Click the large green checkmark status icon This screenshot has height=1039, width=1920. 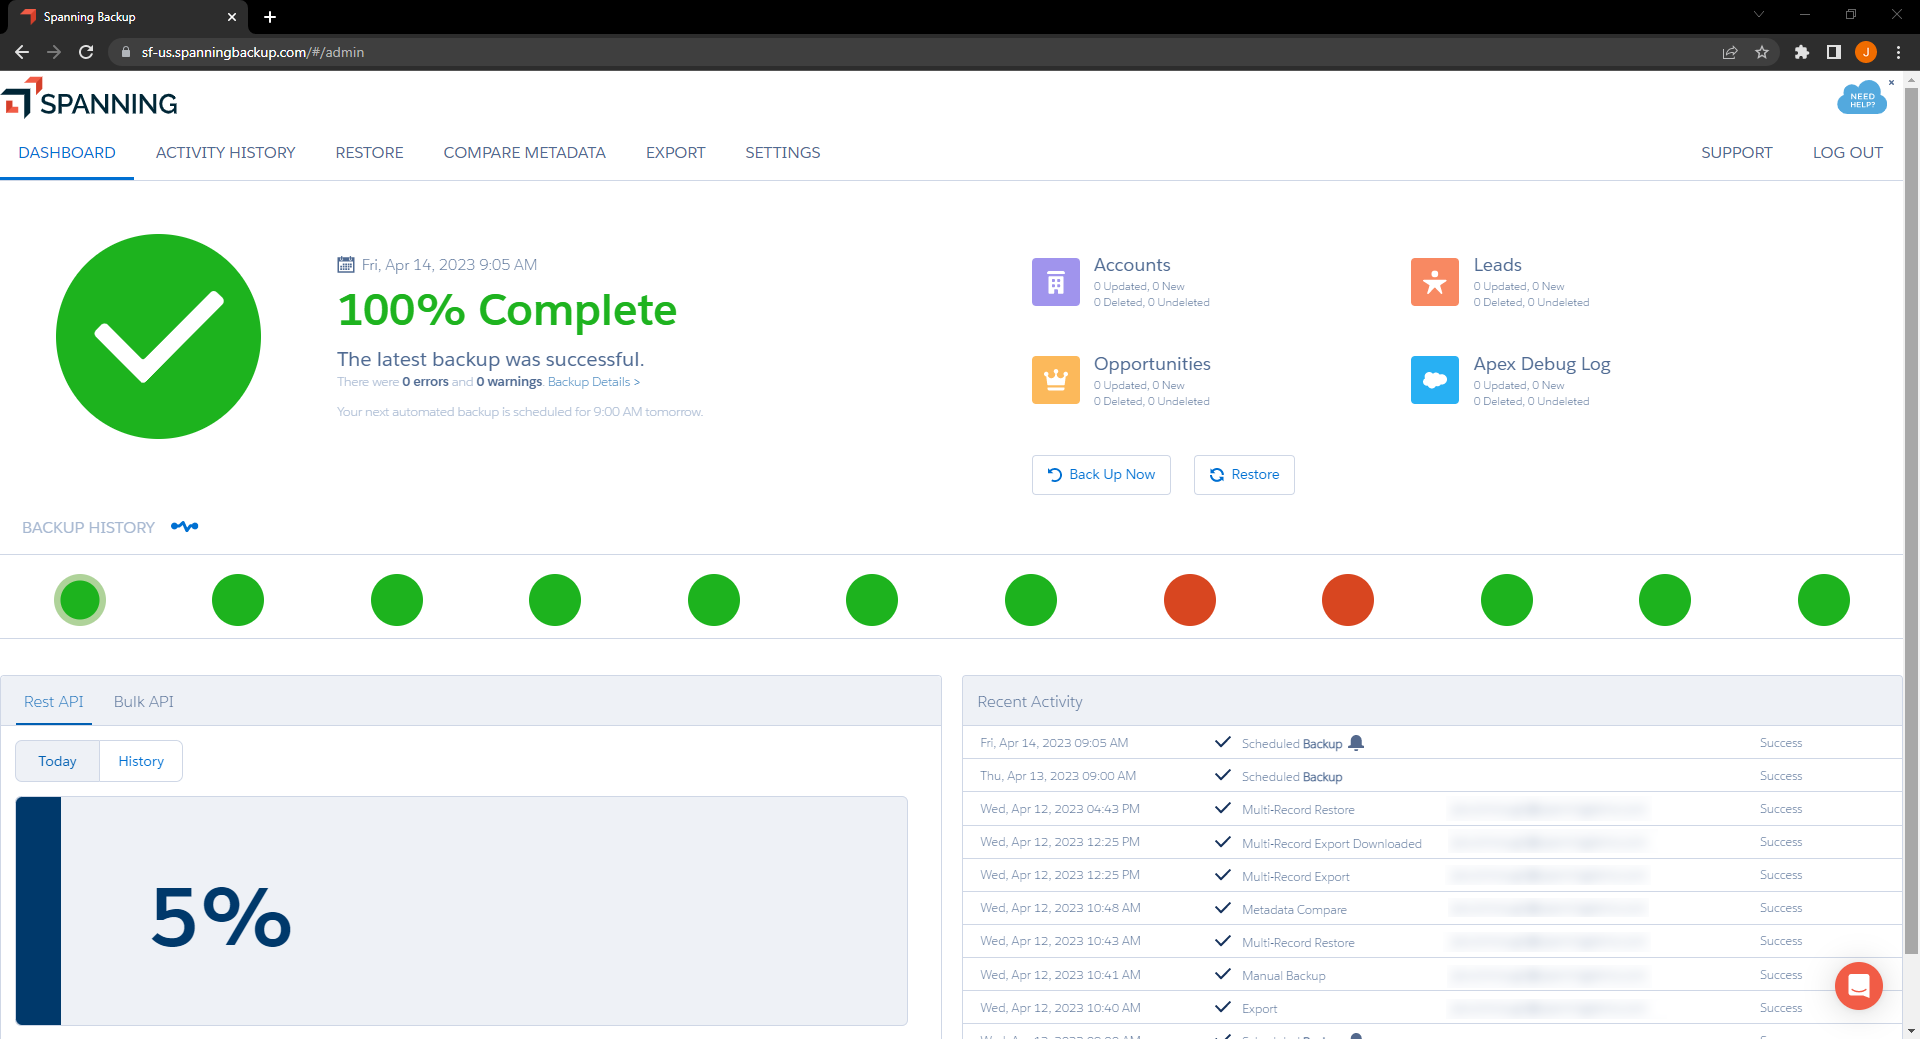click(x=158, y=336)
